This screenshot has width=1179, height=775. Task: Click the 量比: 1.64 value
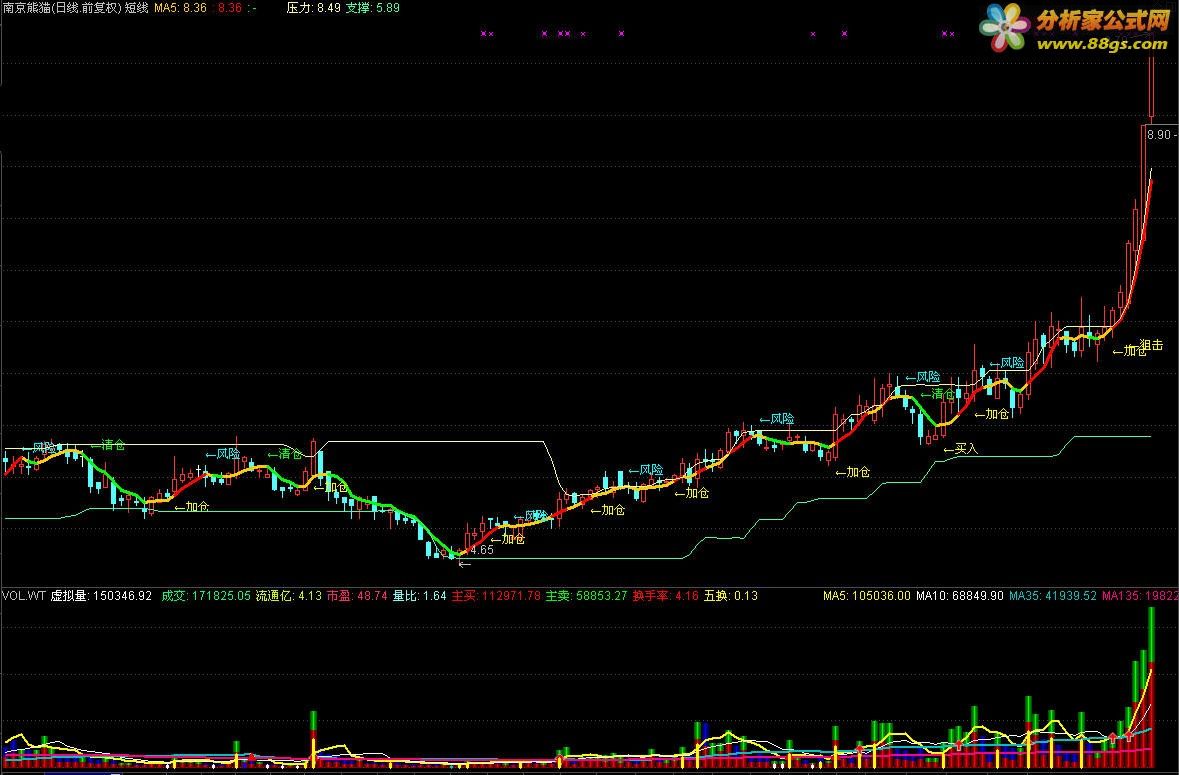coord(420,595)
